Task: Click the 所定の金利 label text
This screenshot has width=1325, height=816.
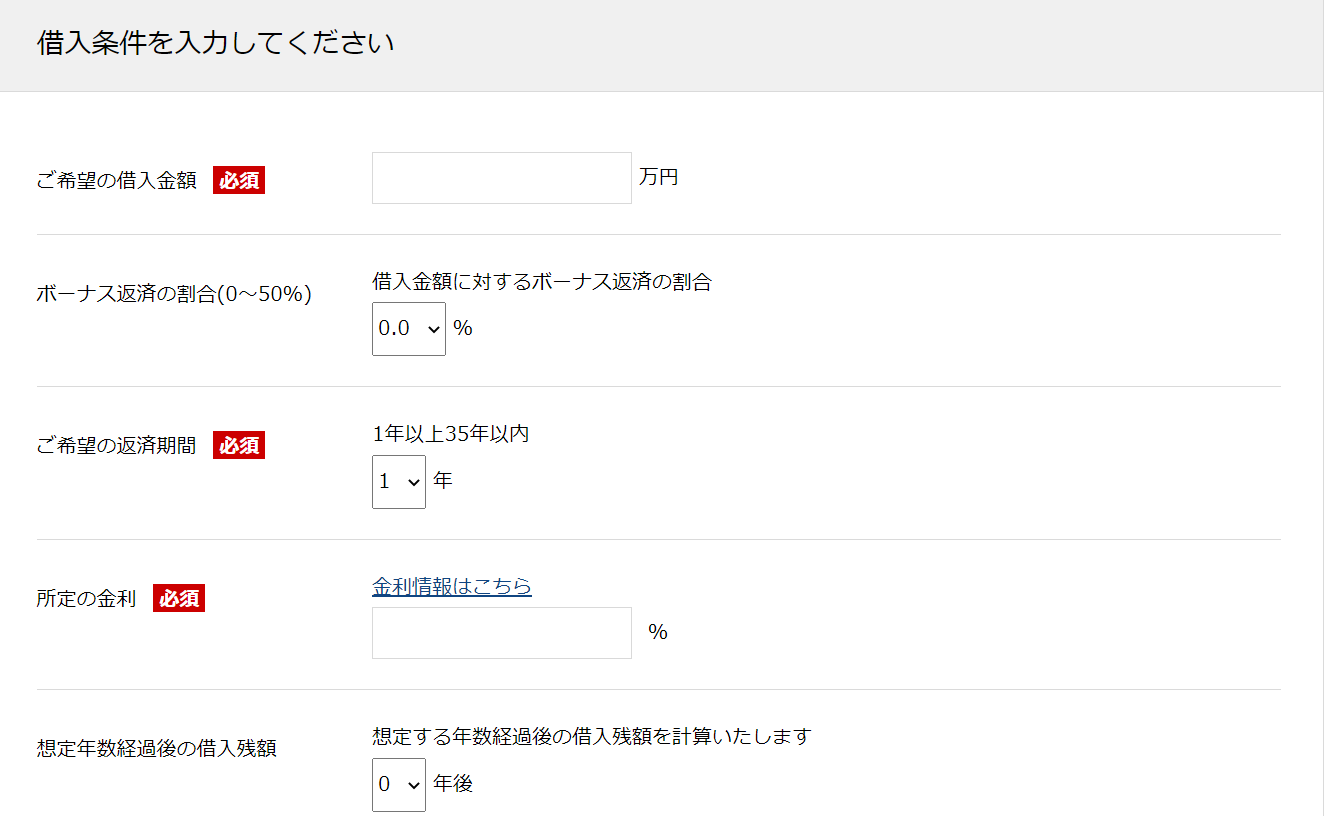Action: (87, 599)
